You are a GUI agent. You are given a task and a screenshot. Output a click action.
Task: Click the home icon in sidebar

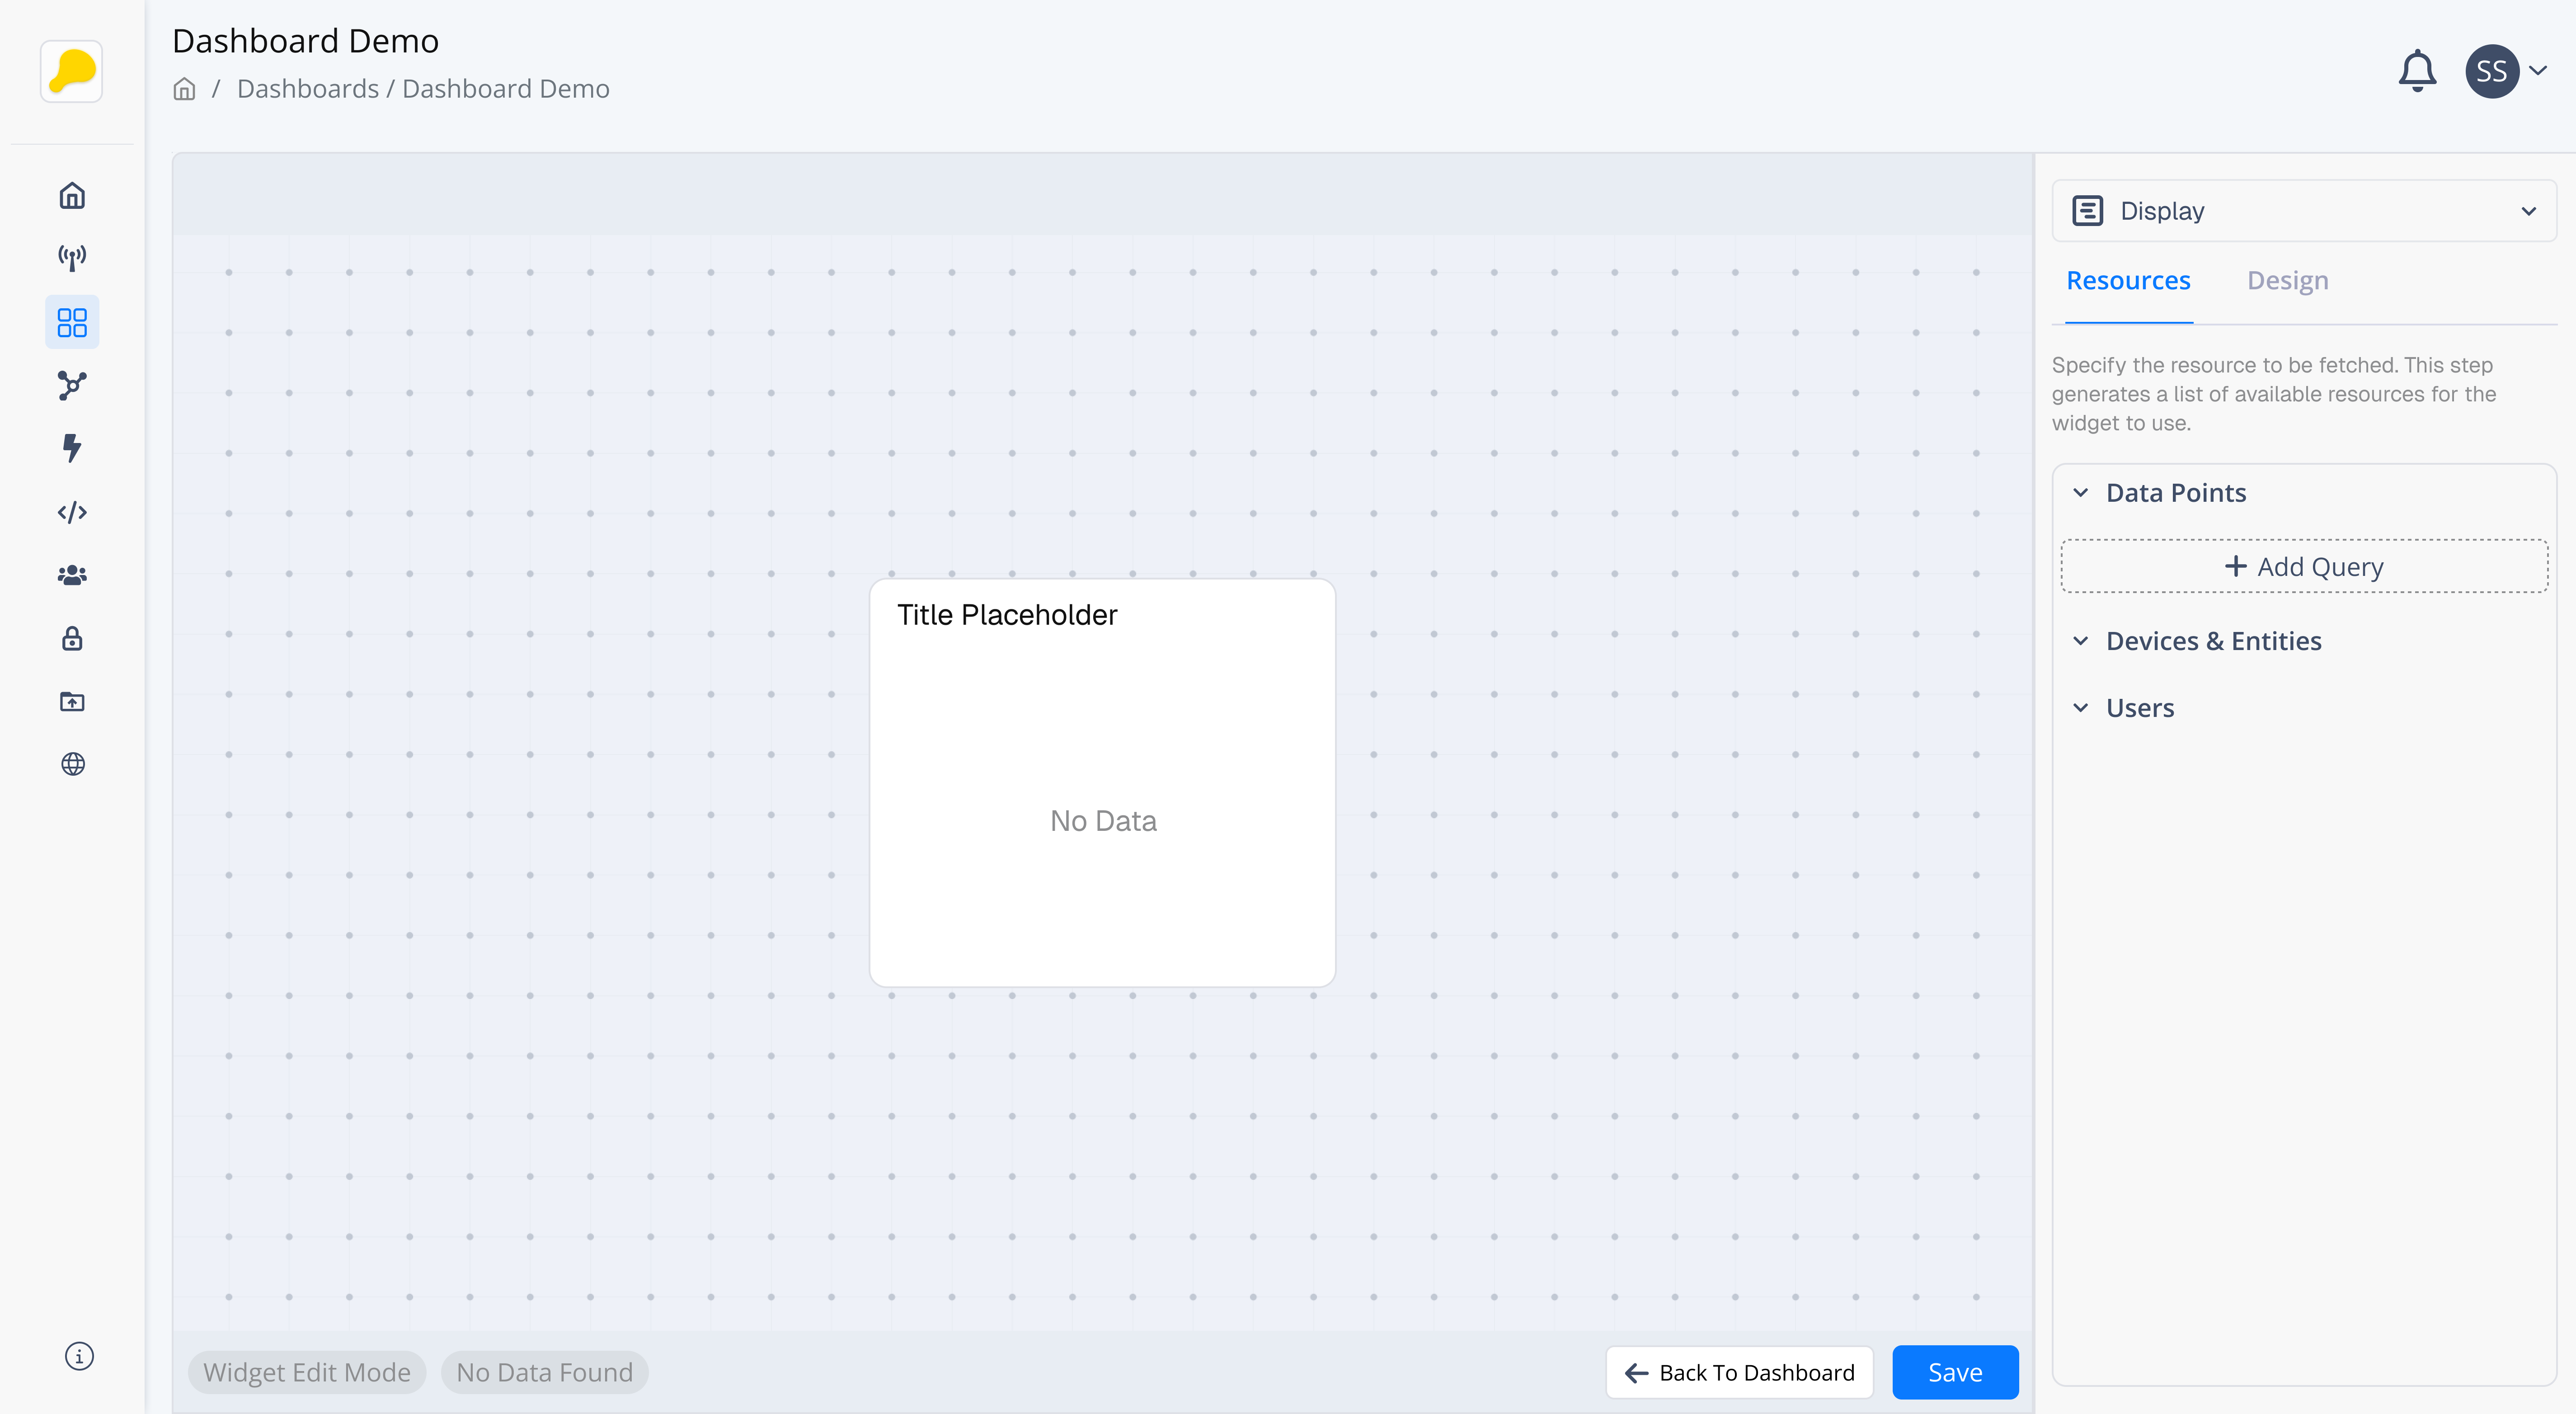[x=72, y=196]
